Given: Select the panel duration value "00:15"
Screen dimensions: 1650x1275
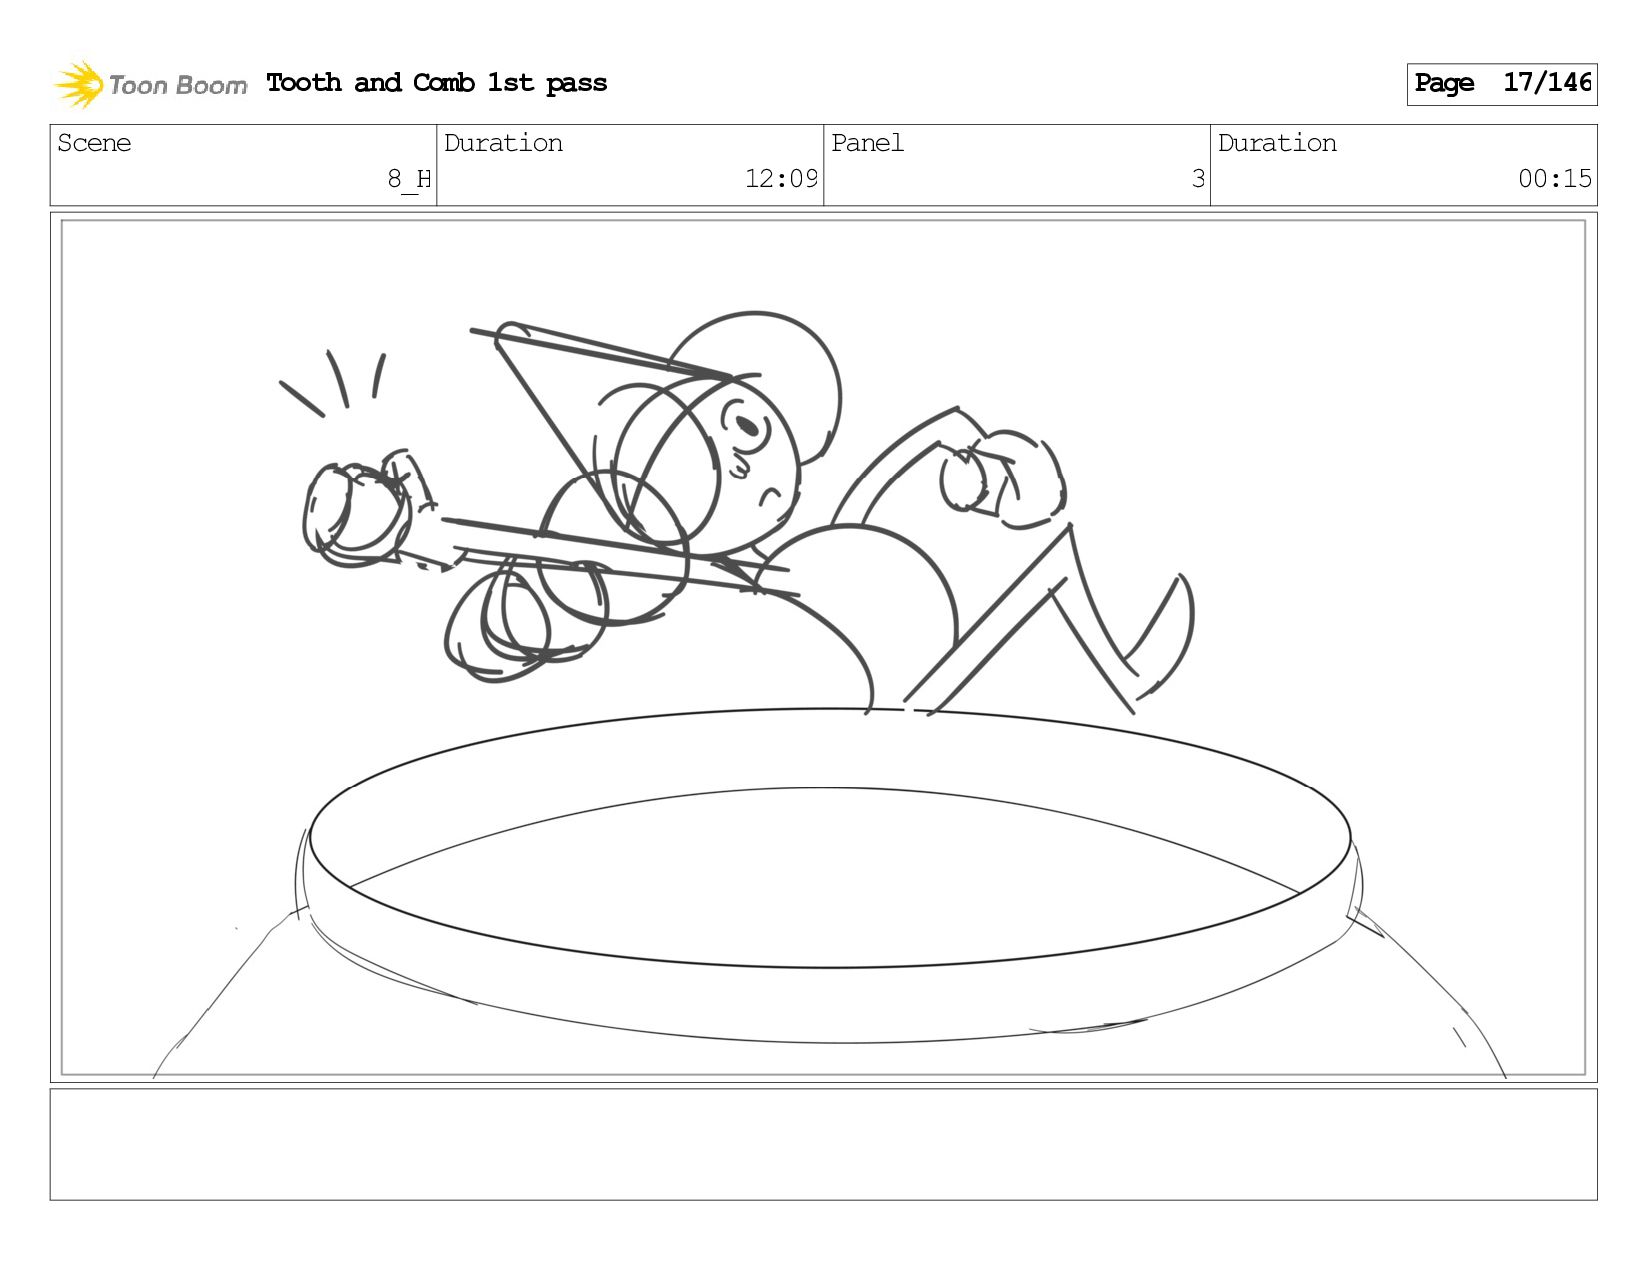Looking at the screenshot, I should [x=1554, y=179].
